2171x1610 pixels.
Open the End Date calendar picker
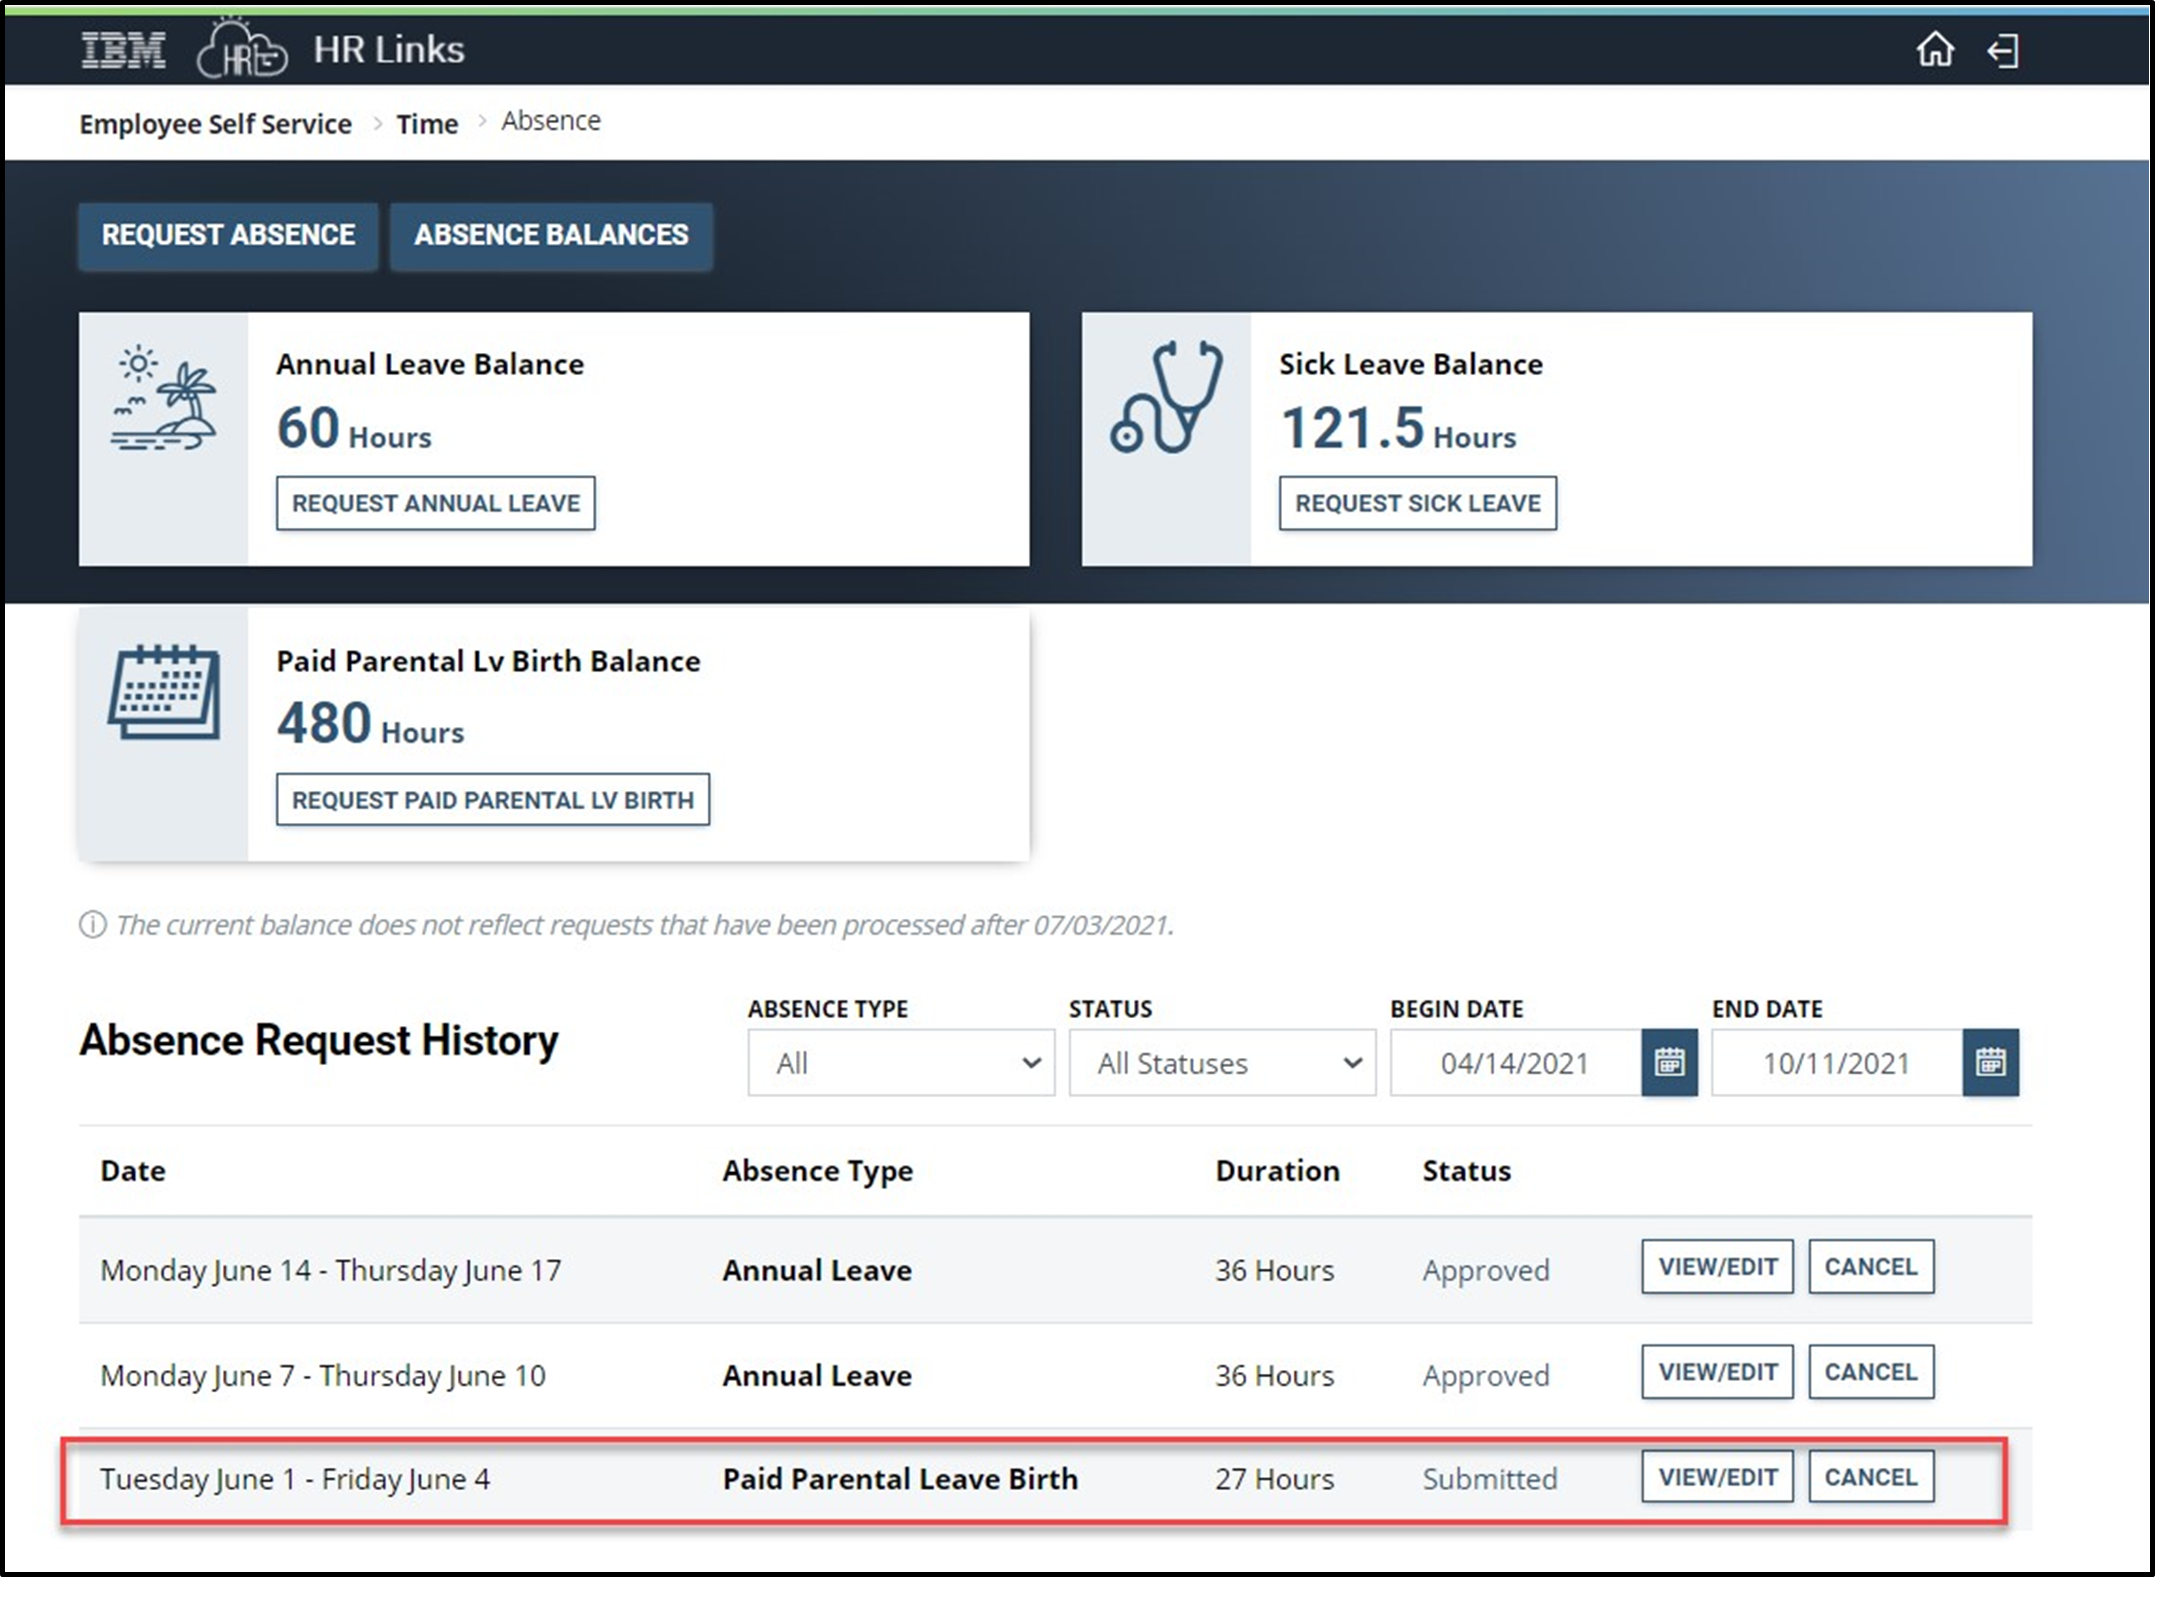(1990, 1062)
